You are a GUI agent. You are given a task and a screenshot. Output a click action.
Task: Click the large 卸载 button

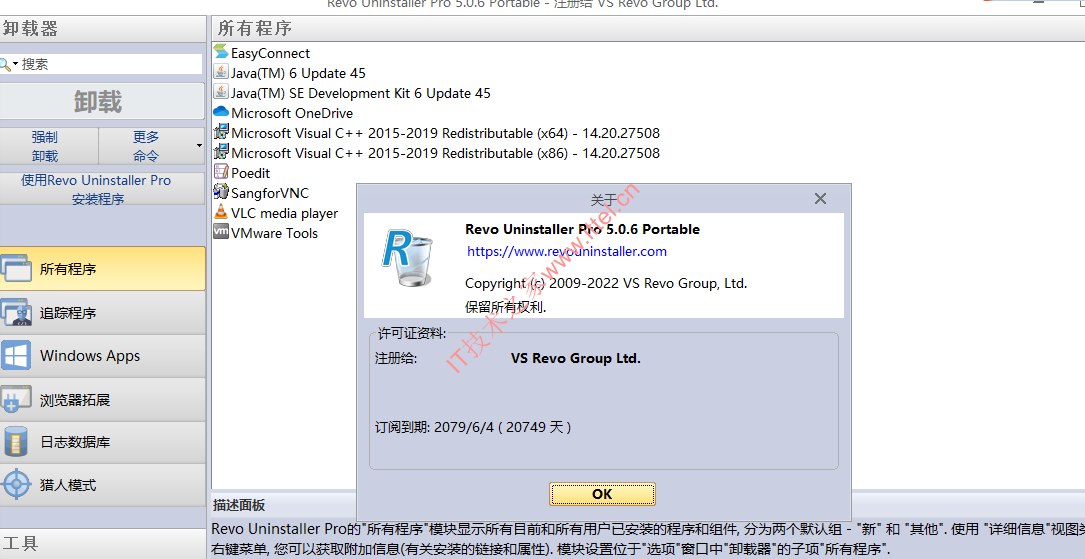102,101
